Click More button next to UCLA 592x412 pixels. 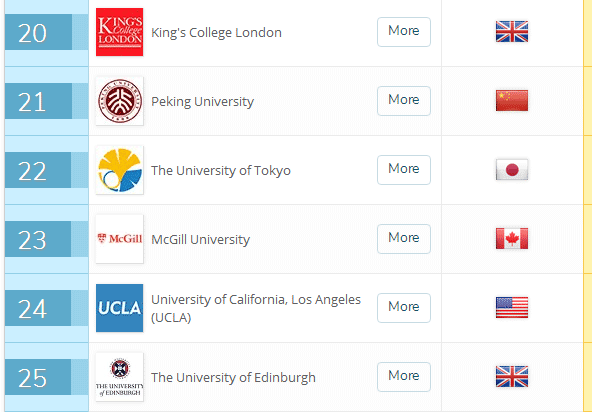[x=404, y=308]
